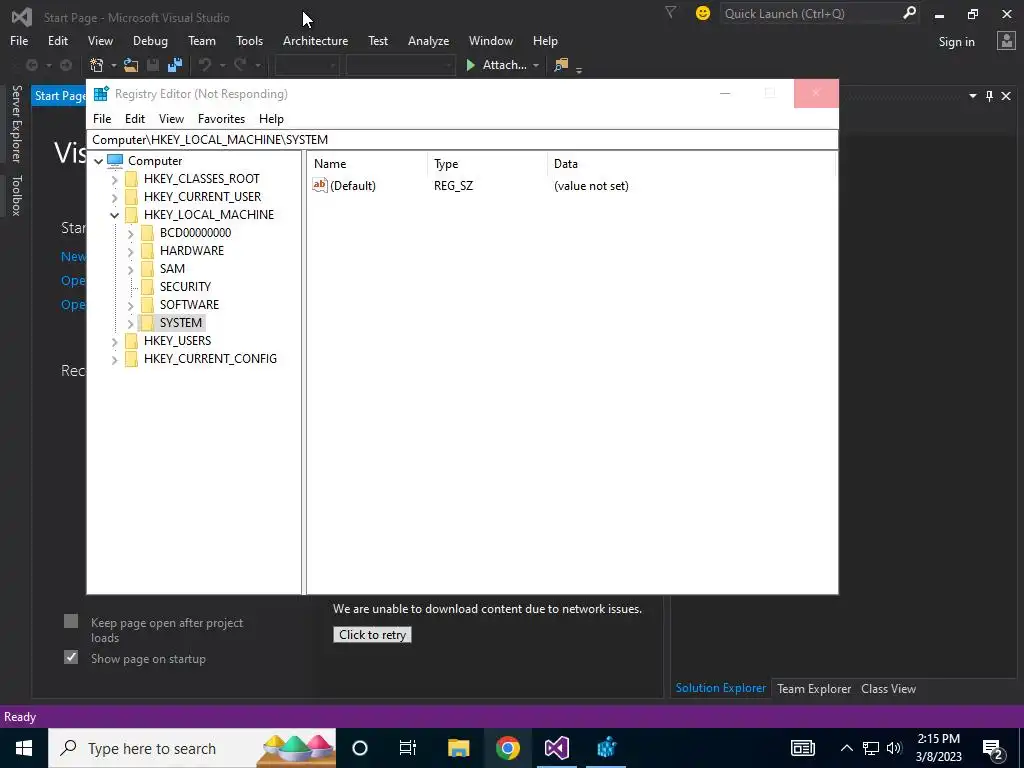The height and width of the screenshot is (768, 1024).
Task: Open the Server Explorer side tab
Action: (16, 123)
